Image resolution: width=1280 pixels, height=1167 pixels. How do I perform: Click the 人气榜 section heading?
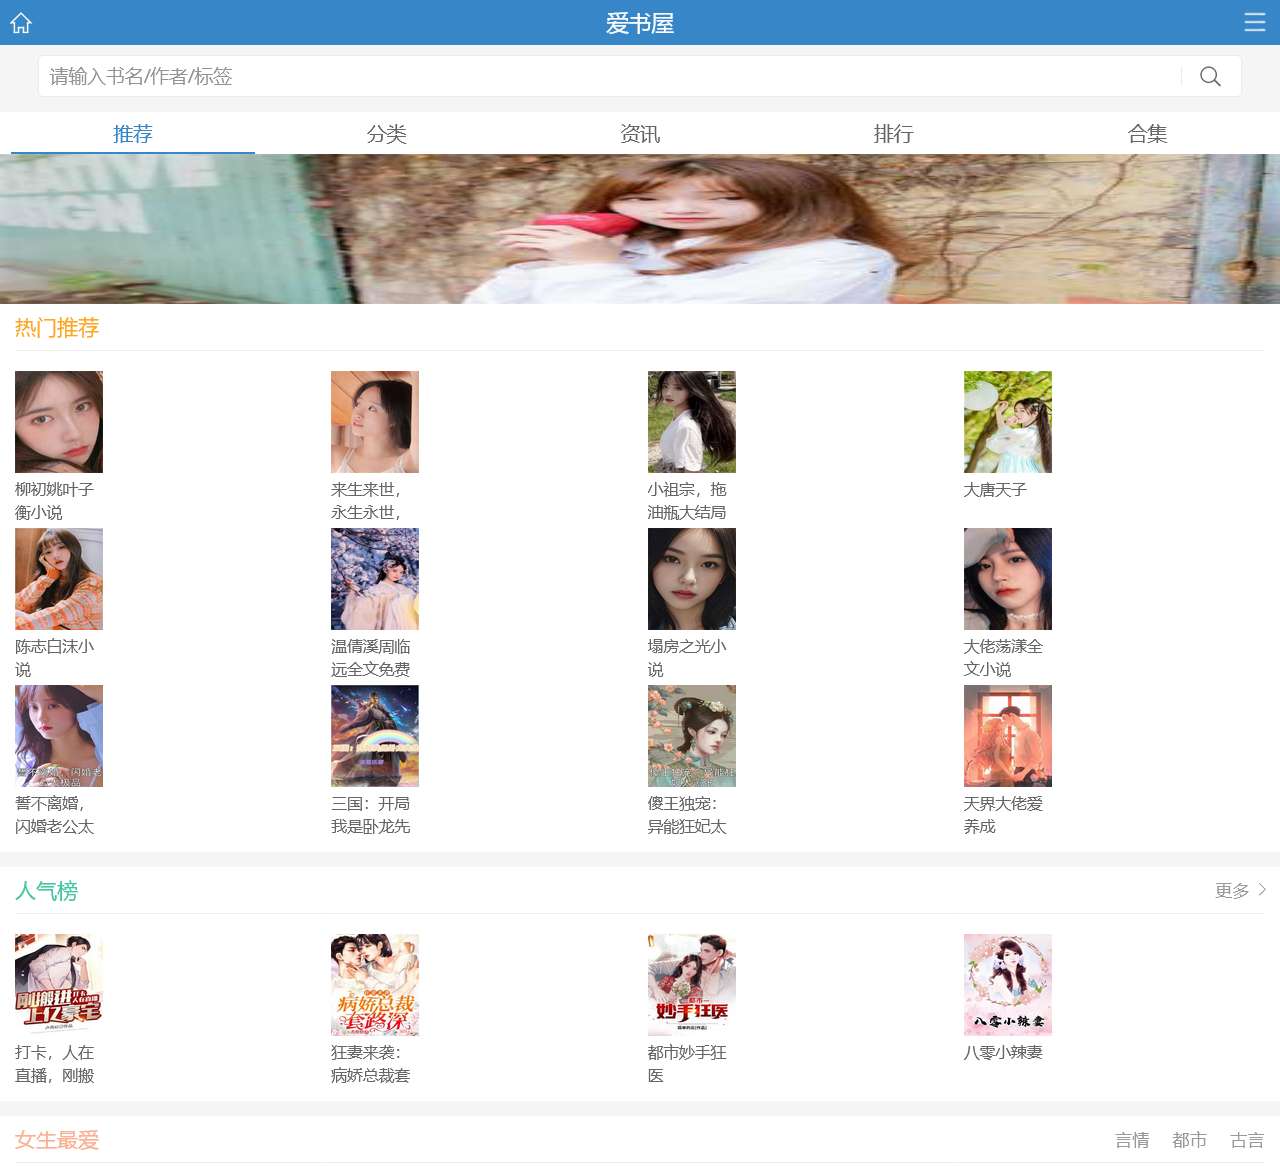tap(46, 891)
